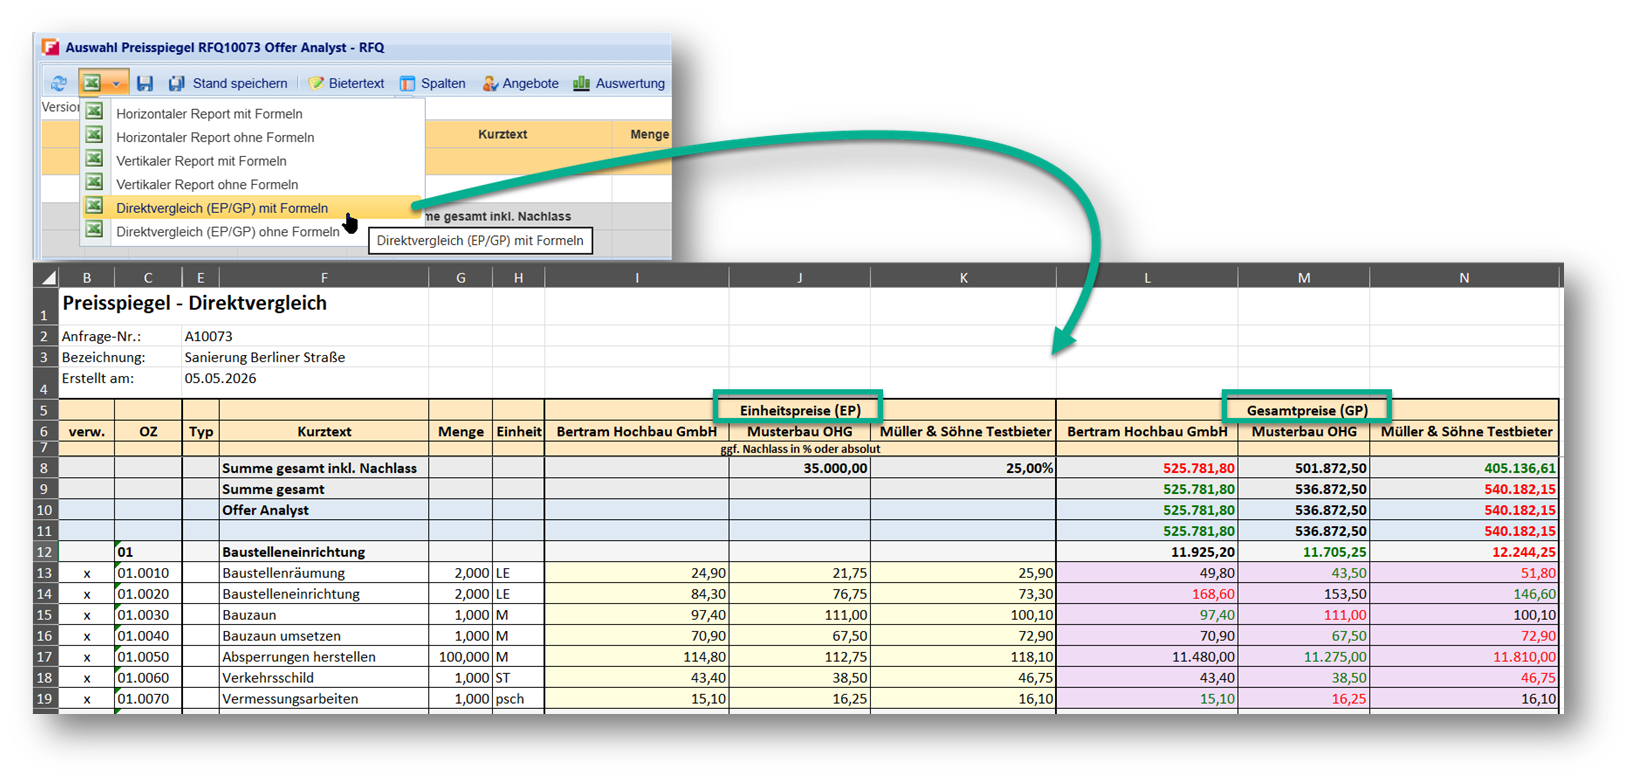Choose Vertikaler Report mit Formeln

[x=253, y=160]
